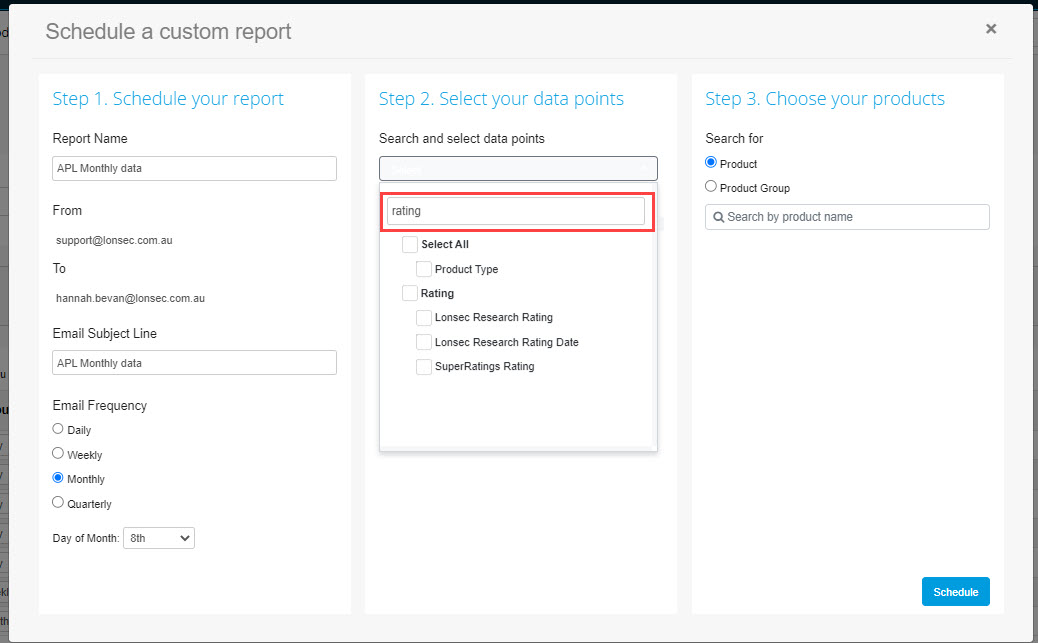Open the data points select dropdown
This screenshot has height=643, width=1038.
[518, 168]
